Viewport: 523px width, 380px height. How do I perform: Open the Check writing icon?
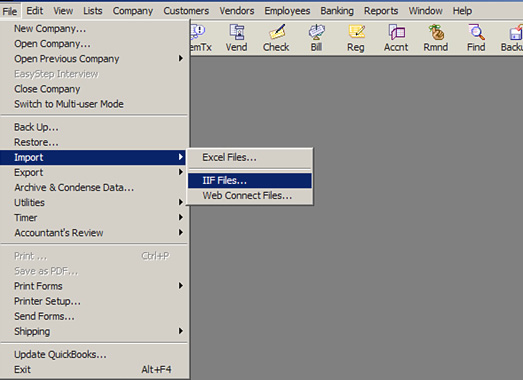click(x=276, y=38)
